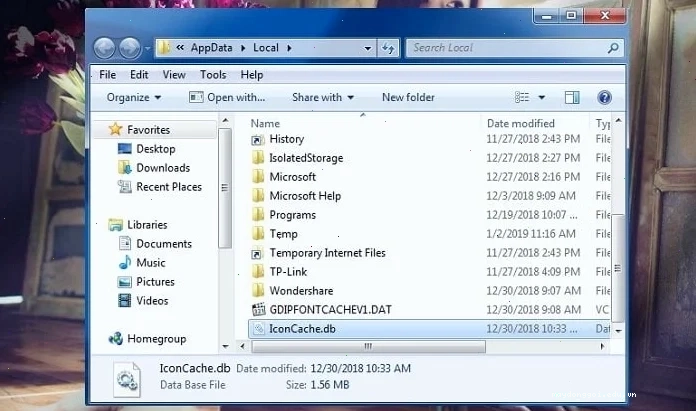
Task: Click the navigation pane scrollbar thumb
Action: (225, 188)
